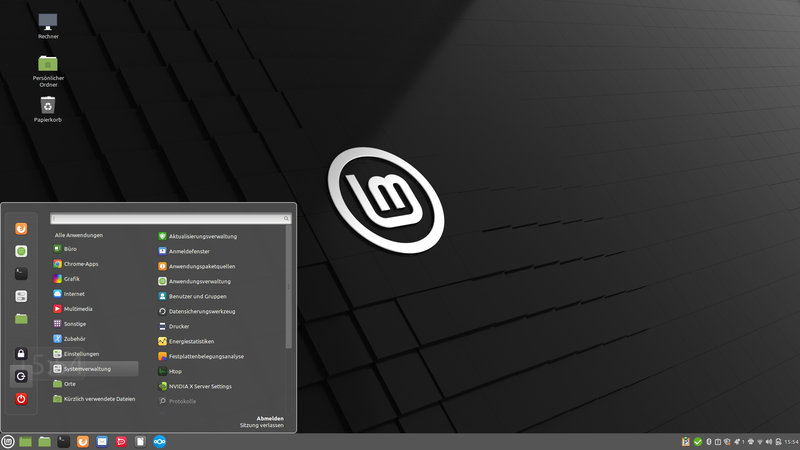Screen dimensions: 800x450
Task: Click the log out icon in sidebar
Action: 21,377
